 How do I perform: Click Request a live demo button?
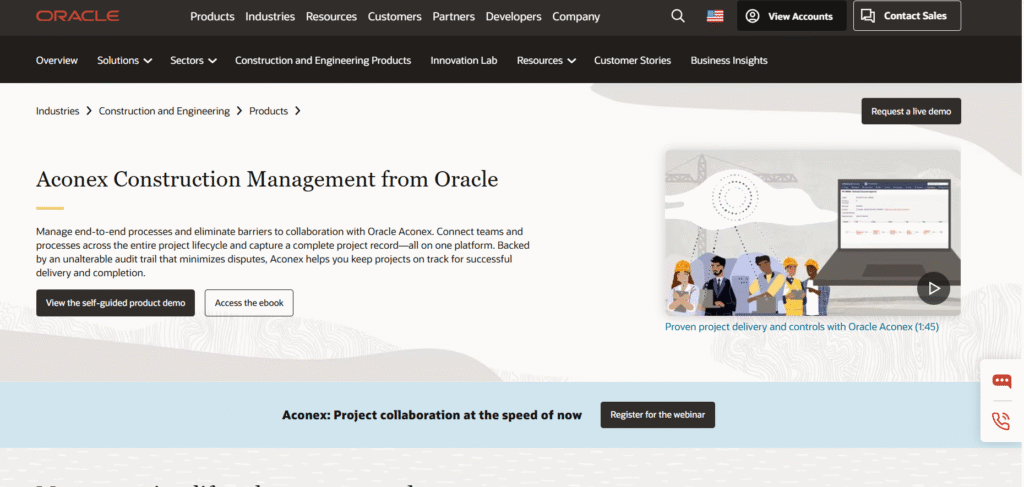coord(911,111)
